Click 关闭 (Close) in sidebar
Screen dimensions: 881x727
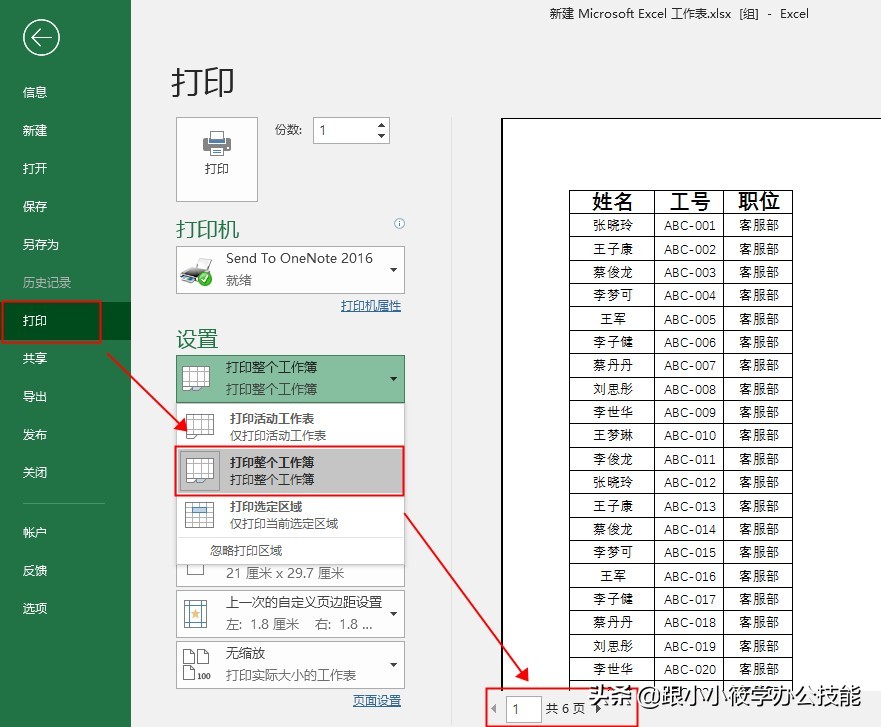35,472
